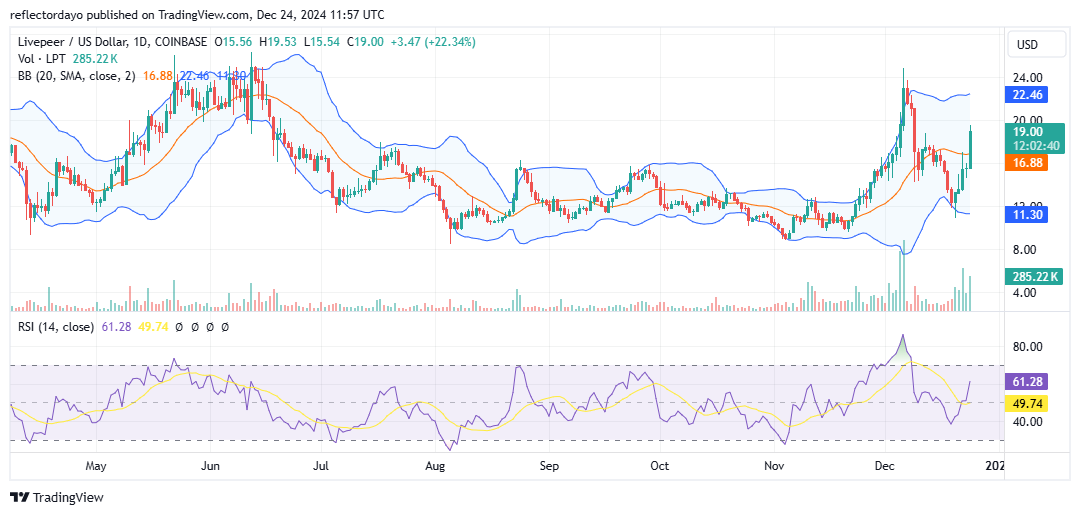This screenshot has width=1080, height=515.
Task: Select the open price O15.56 value
Action: point(235,42)
